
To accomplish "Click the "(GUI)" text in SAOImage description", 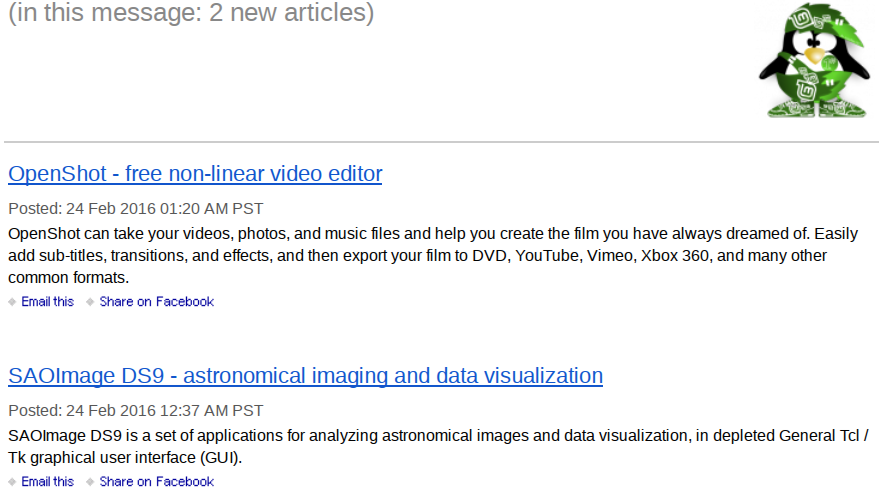I will 220,458.
